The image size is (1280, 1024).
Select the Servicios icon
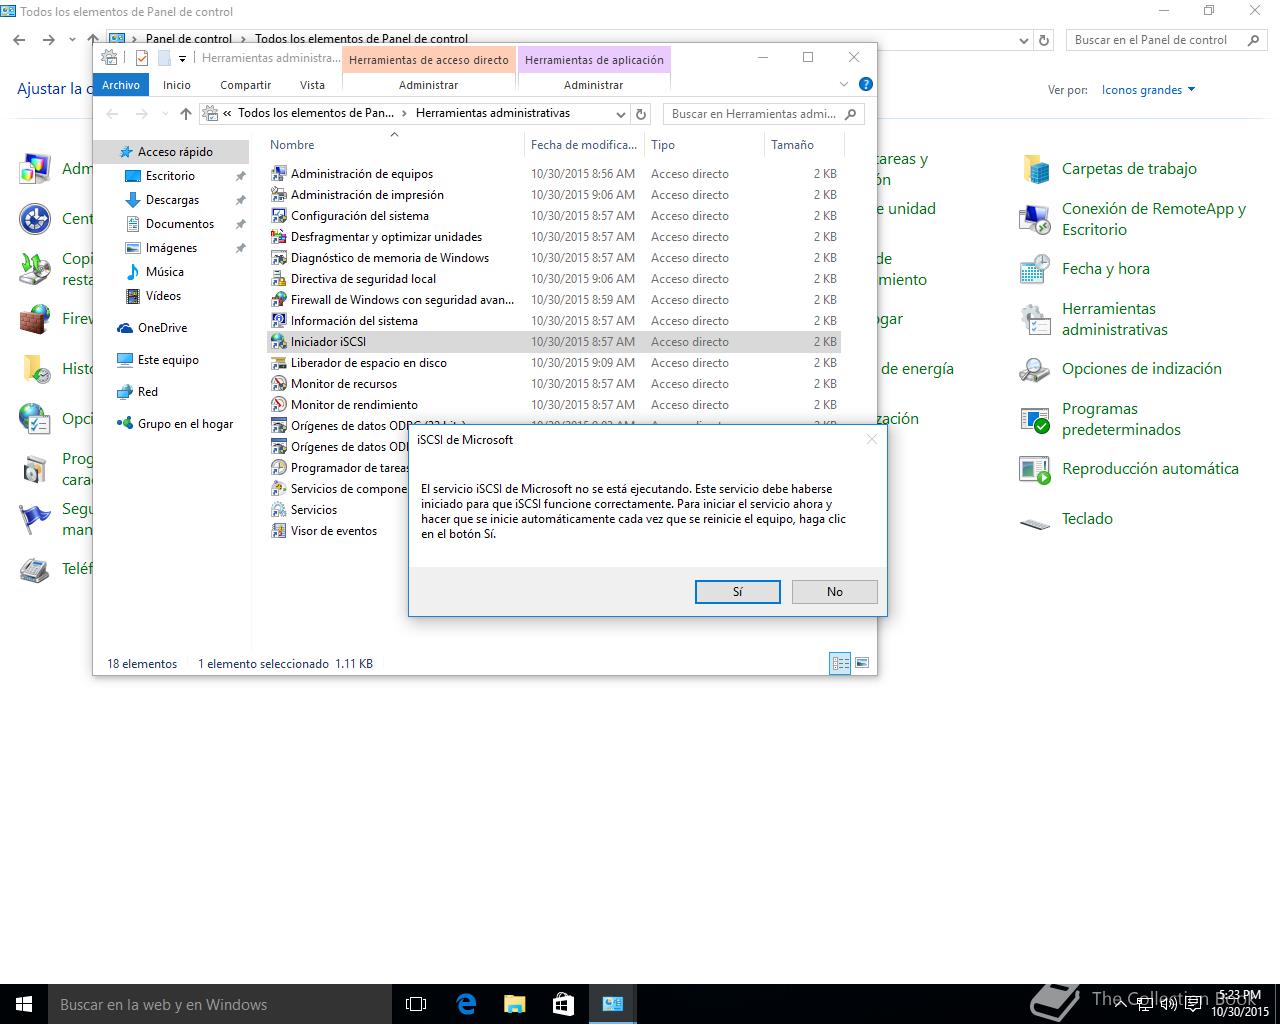279,510
